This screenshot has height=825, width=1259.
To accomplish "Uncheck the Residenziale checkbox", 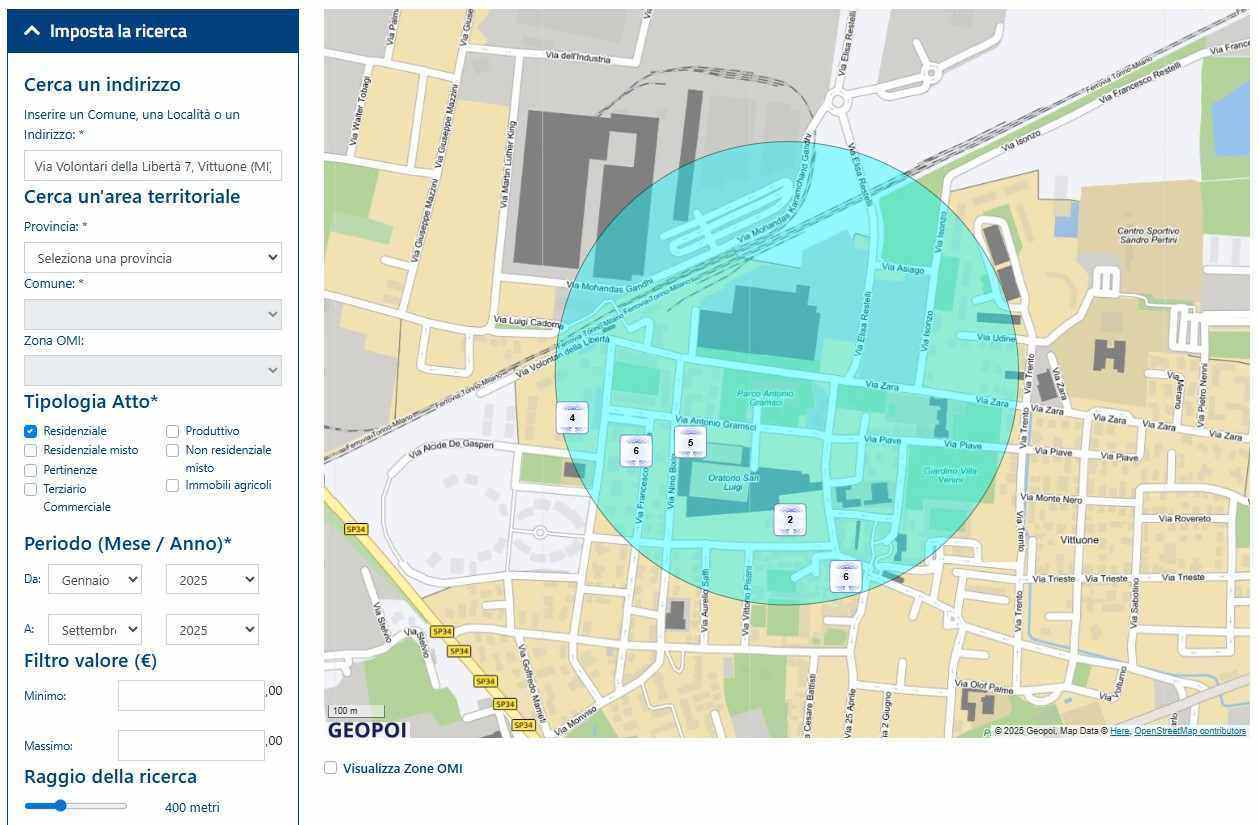I will click(x=31, y=431).
